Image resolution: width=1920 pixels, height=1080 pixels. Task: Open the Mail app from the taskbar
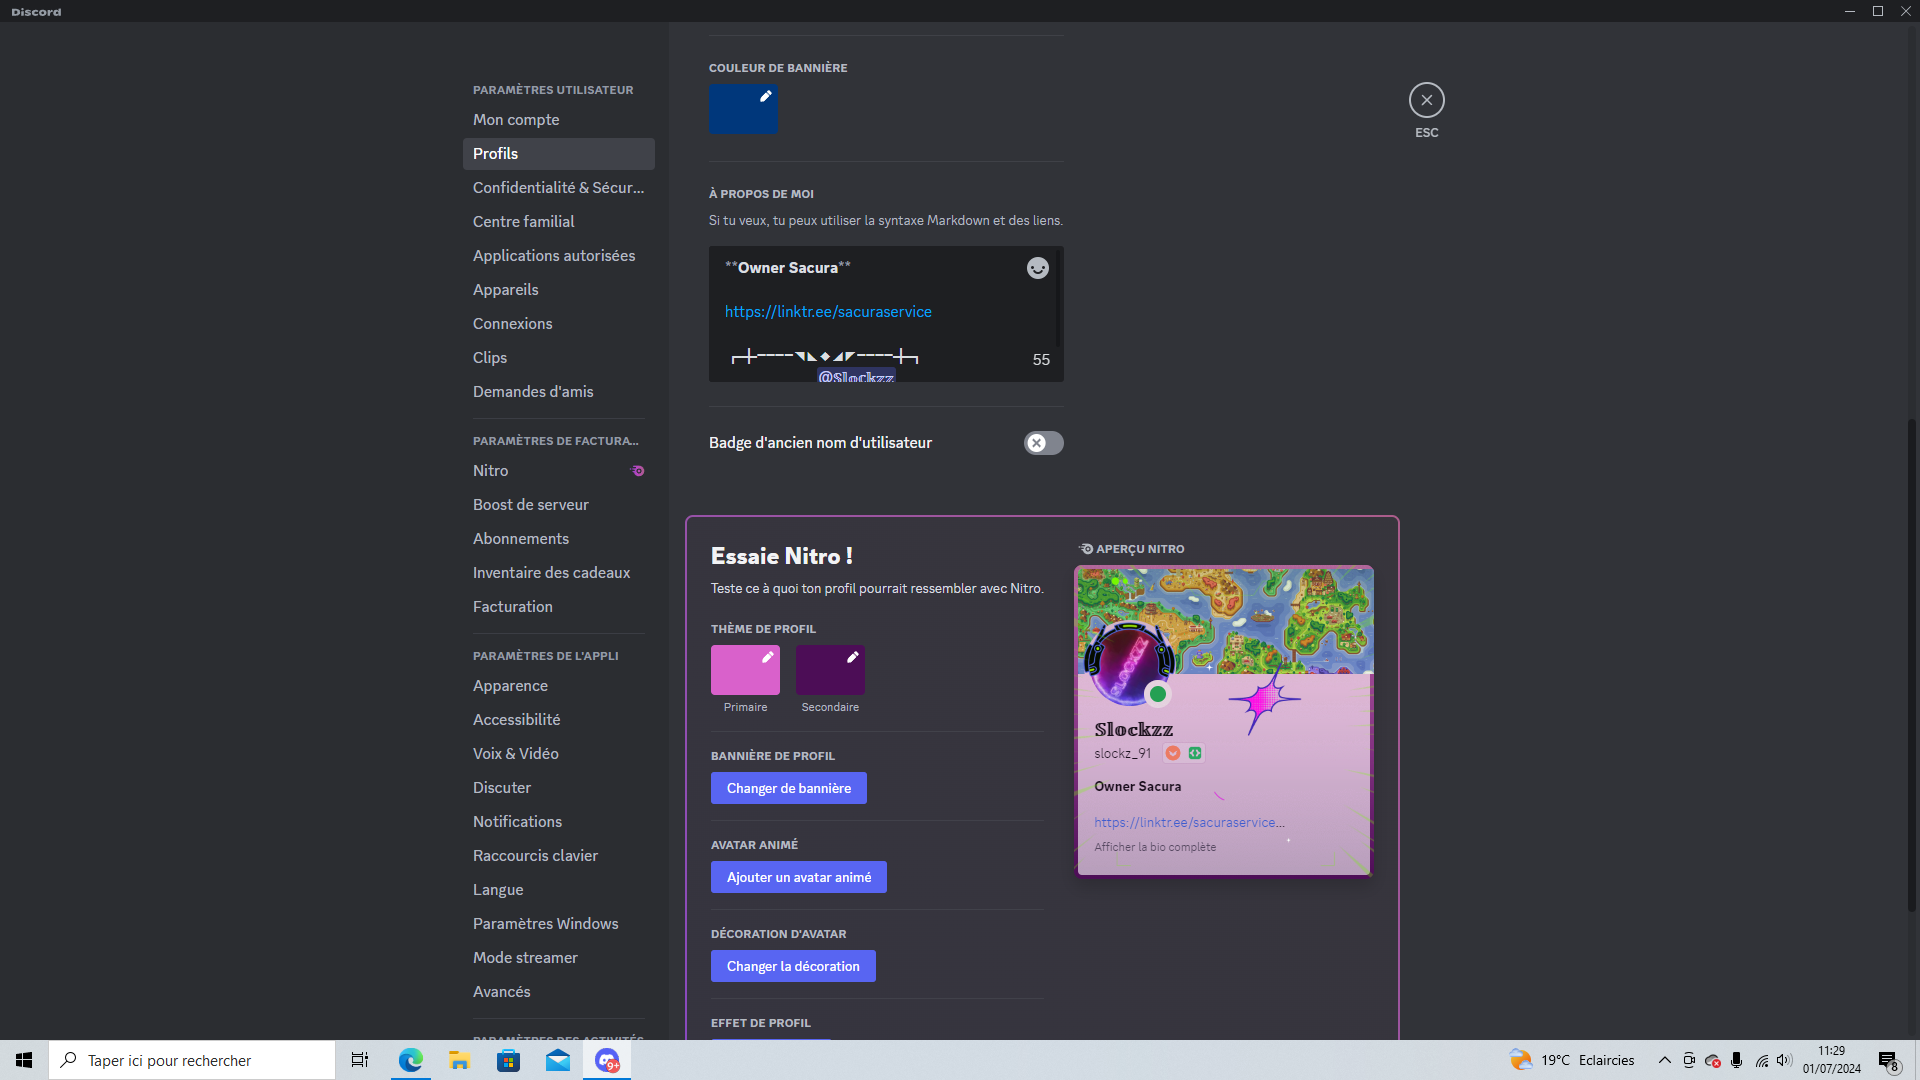coord(557,1060)
